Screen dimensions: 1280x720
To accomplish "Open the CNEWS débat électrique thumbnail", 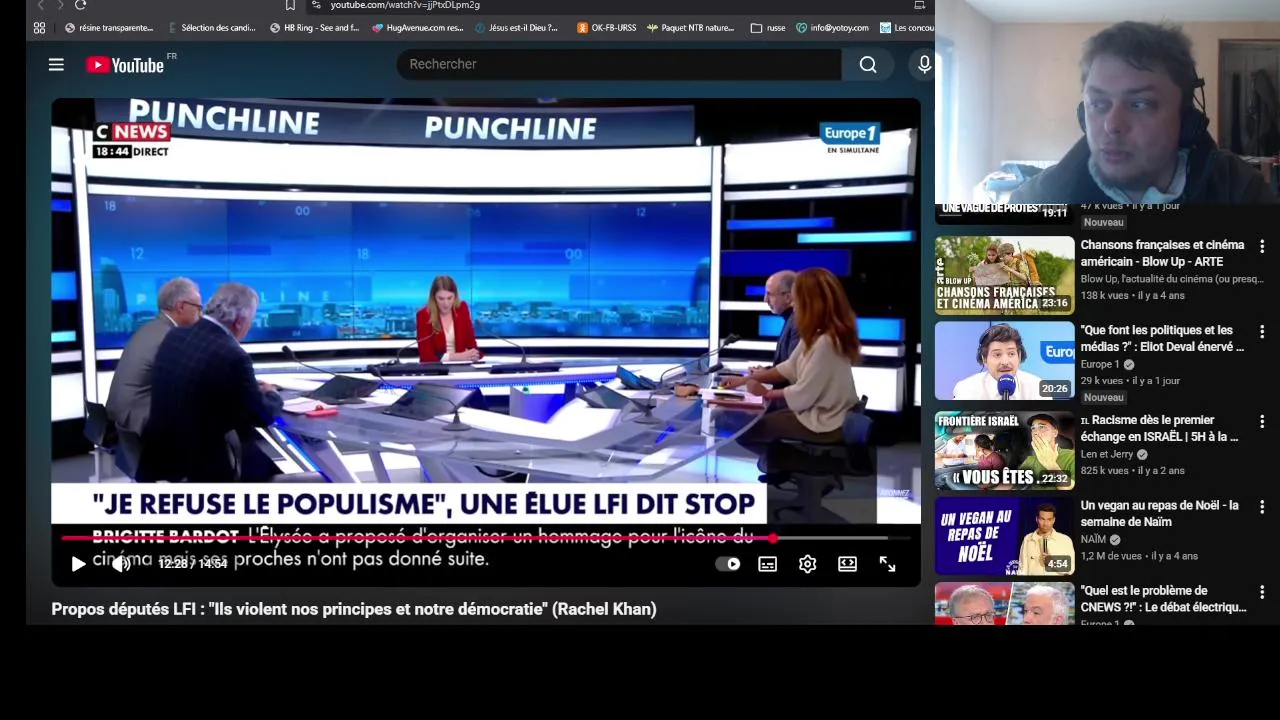I will point(1004,604).
